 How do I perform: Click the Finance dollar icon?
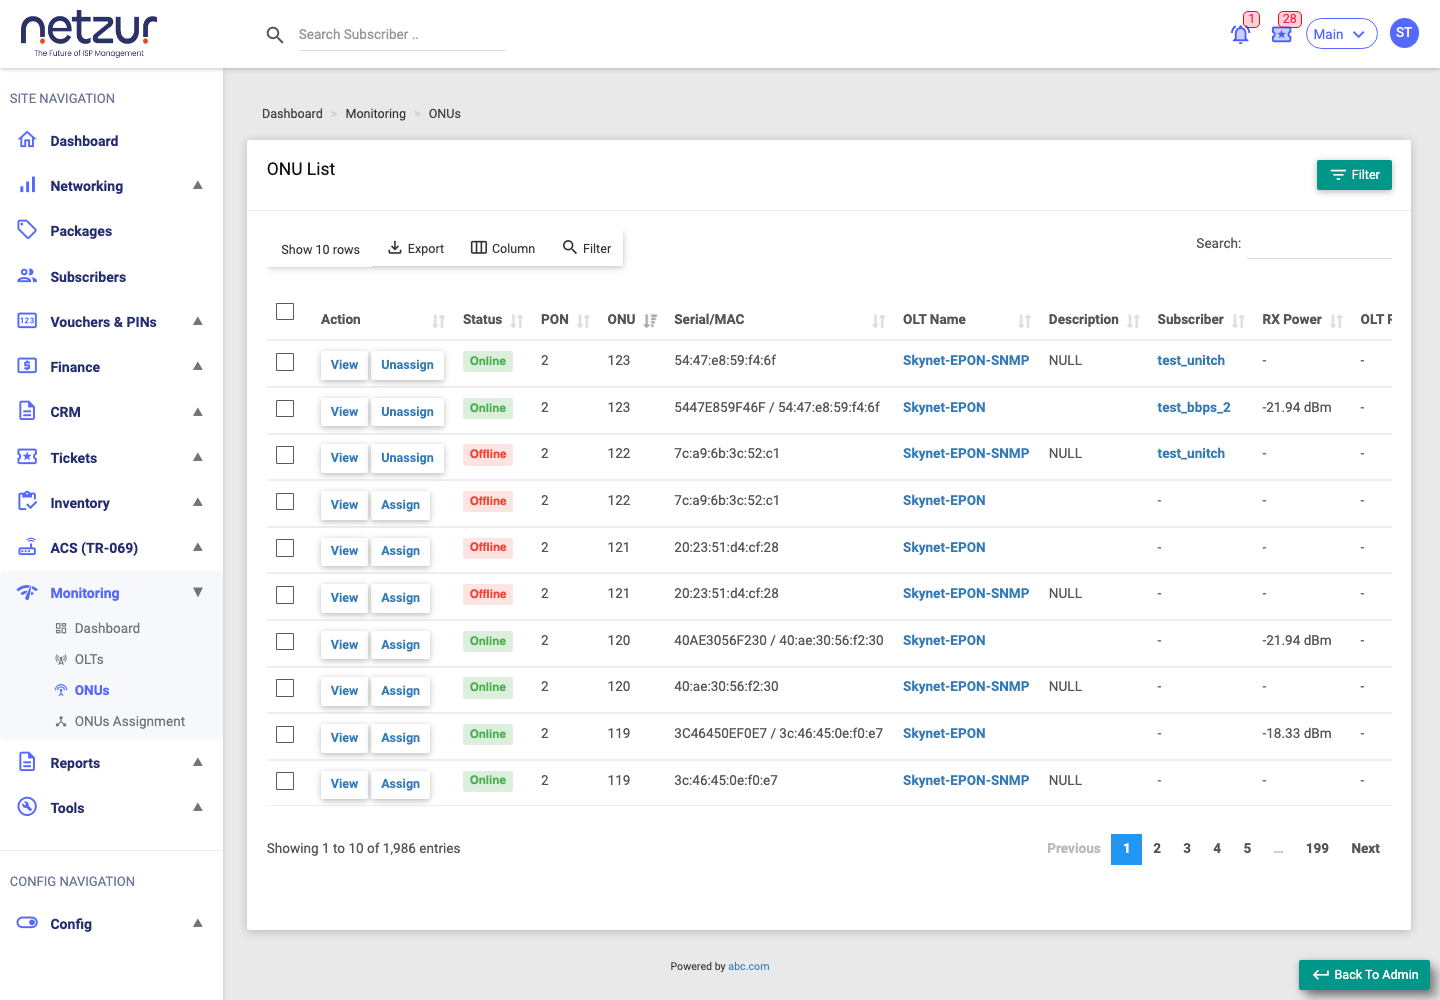tap(27, 366)
